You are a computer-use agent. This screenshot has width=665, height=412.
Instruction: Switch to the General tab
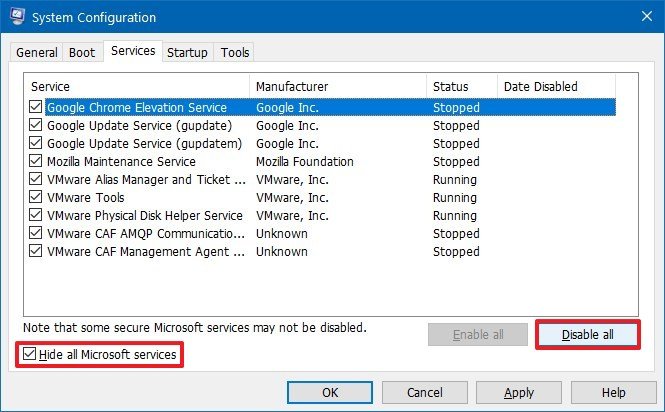point(38,53)
